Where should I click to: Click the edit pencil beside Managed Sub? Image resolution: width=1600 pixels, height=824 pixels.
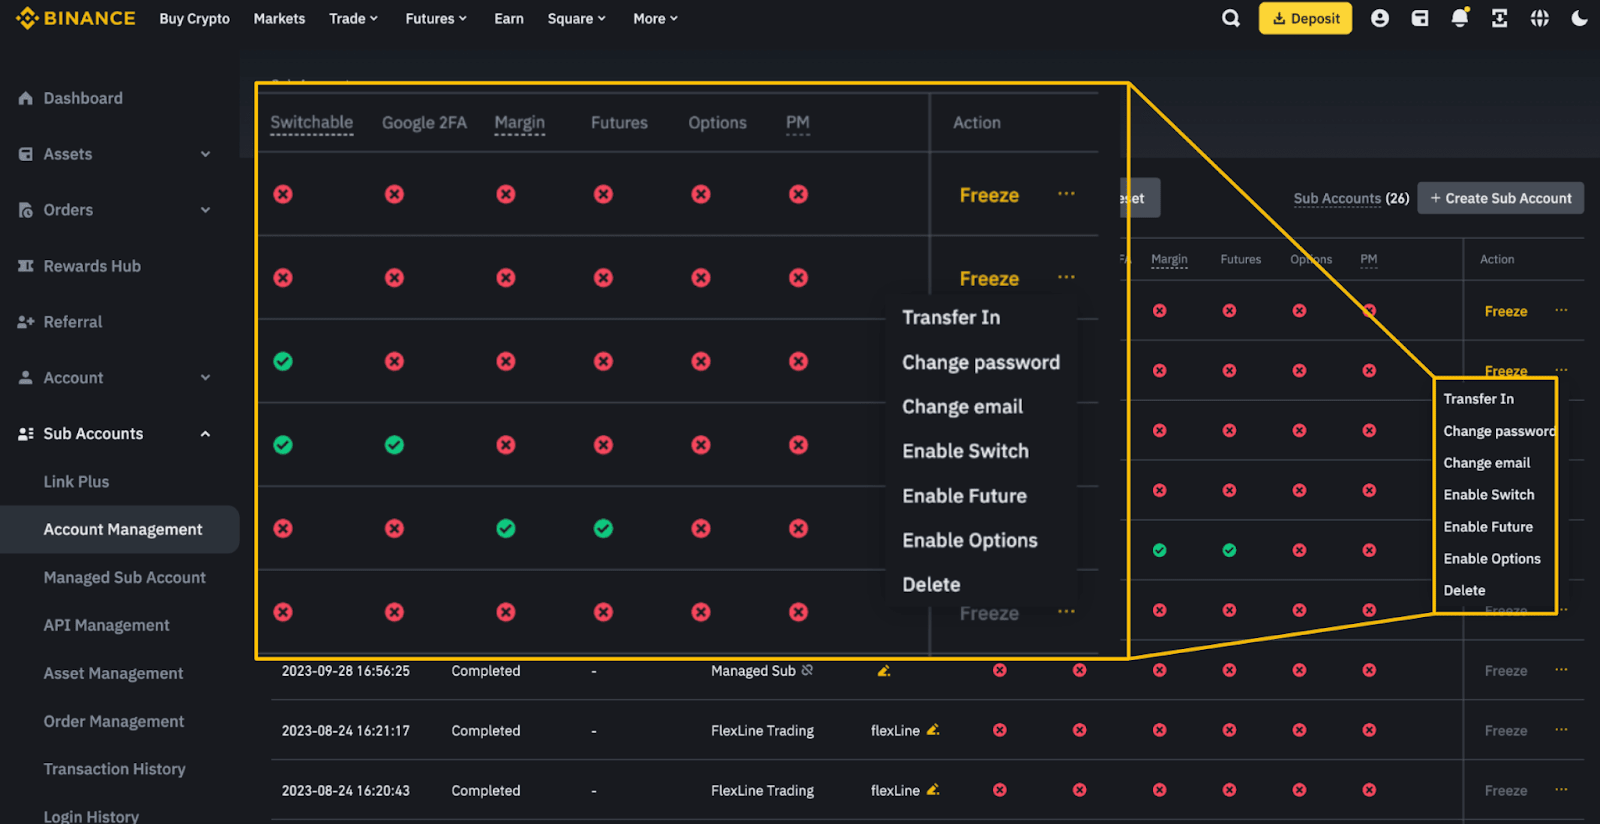coord(884,671)
